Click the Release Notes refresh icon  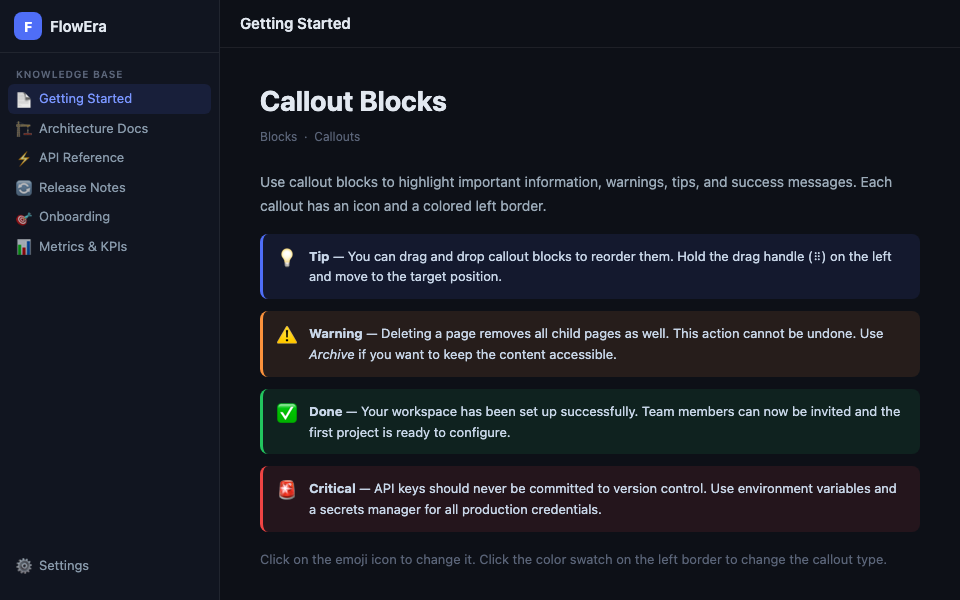click(x=24, y=188)
